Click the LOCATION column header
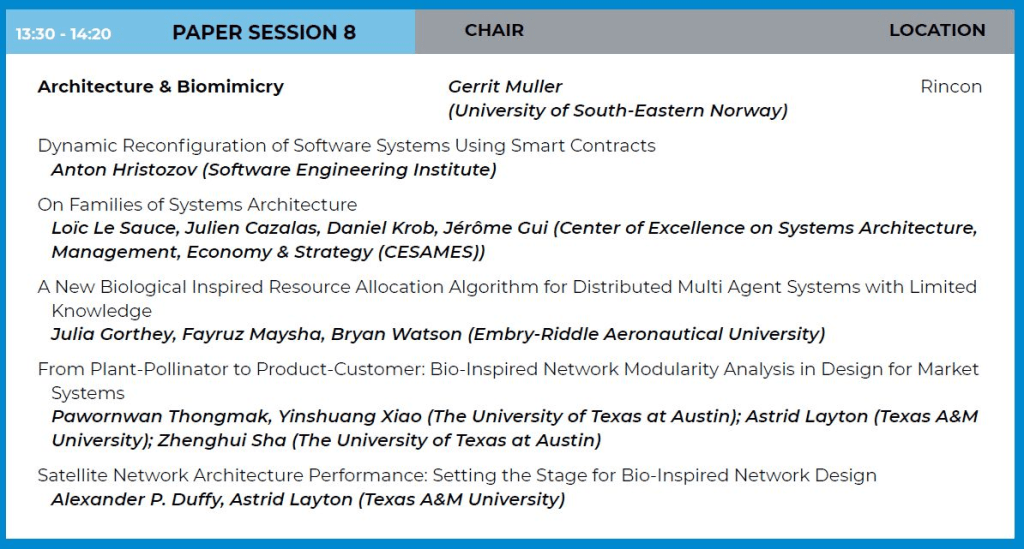1024x549 pixels. (x=937, y=31)
